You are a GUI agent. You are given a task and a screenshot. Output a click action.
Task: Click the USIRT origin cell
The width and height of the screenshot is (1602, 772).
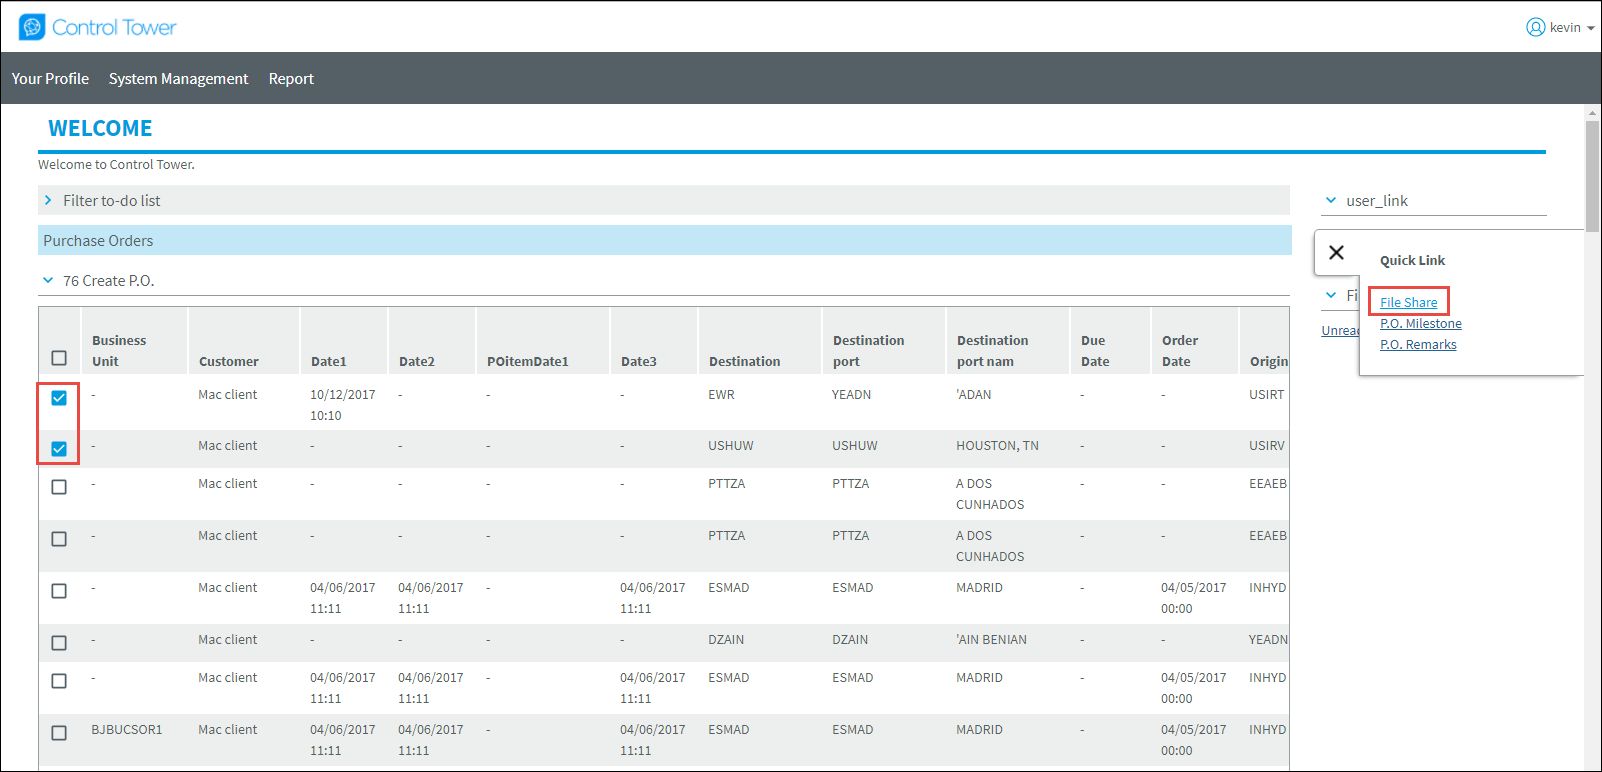click(1266, 394)
